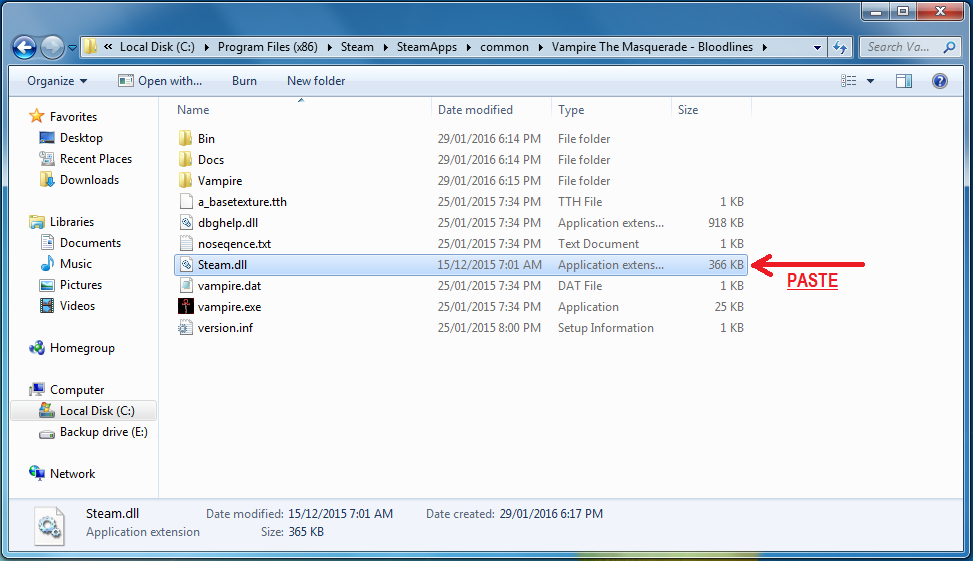This screenshot has width=973, height=561.
Task: Click the Change your view icon
Action: [x=848, y=81]
